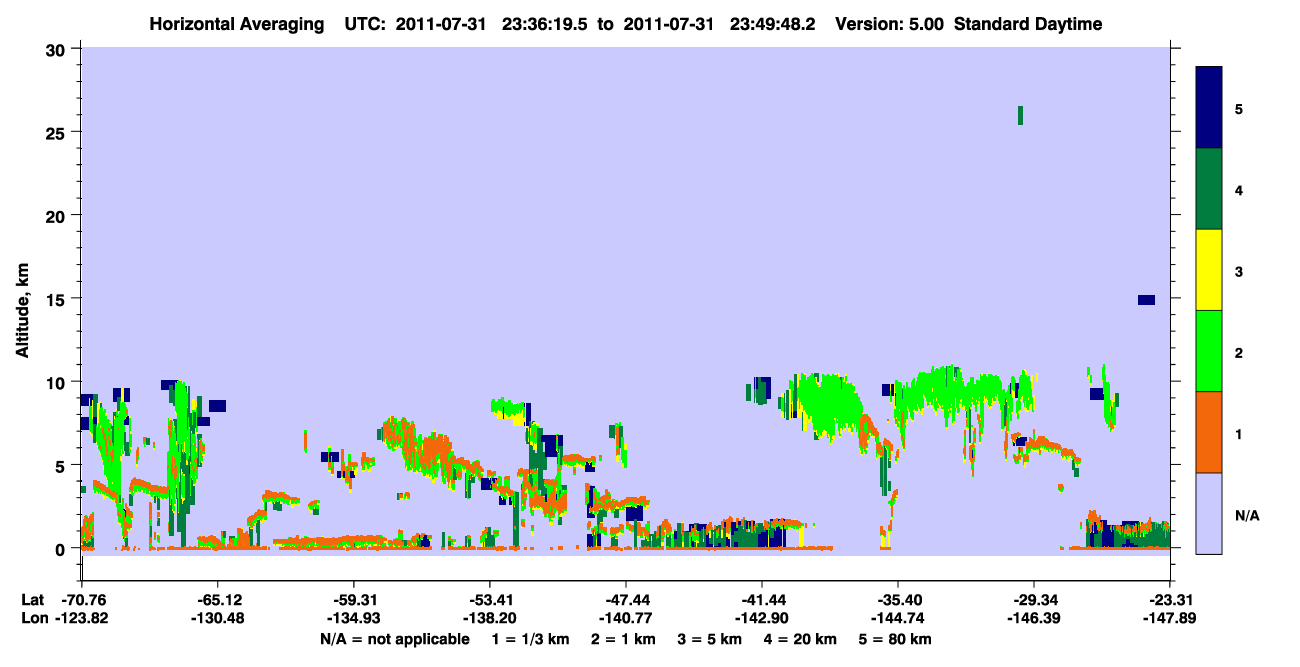Viewport: 1300px width, 667px height.
Task: Click the longitude value -142.90
Action: [x=761, y=618]
